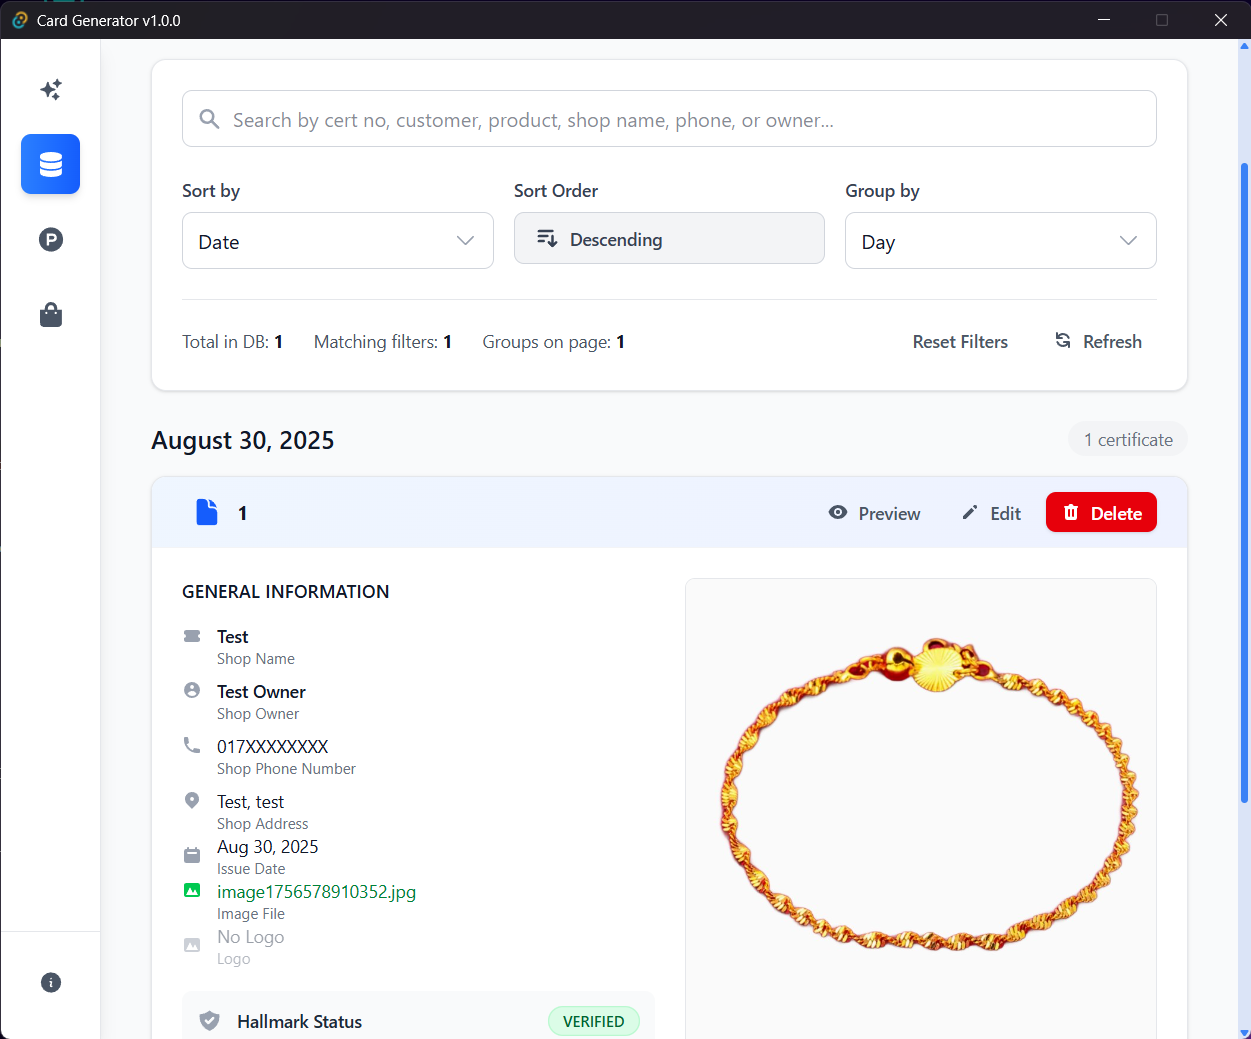Toggle the Descending sort order button

(669, 239)
